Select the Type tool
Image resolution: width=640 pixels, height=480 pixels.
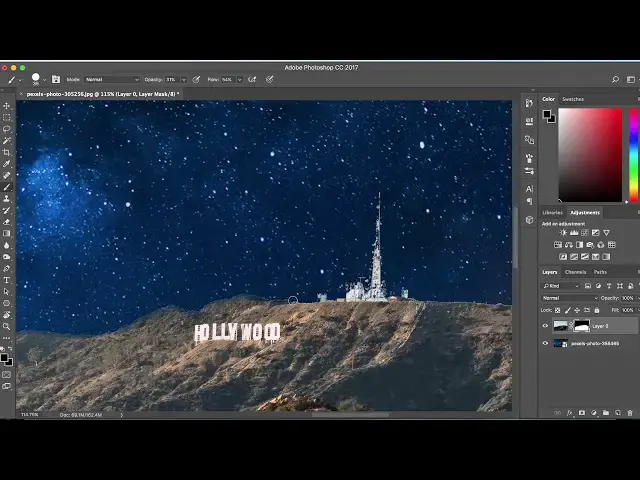click(x=6, y=280)
